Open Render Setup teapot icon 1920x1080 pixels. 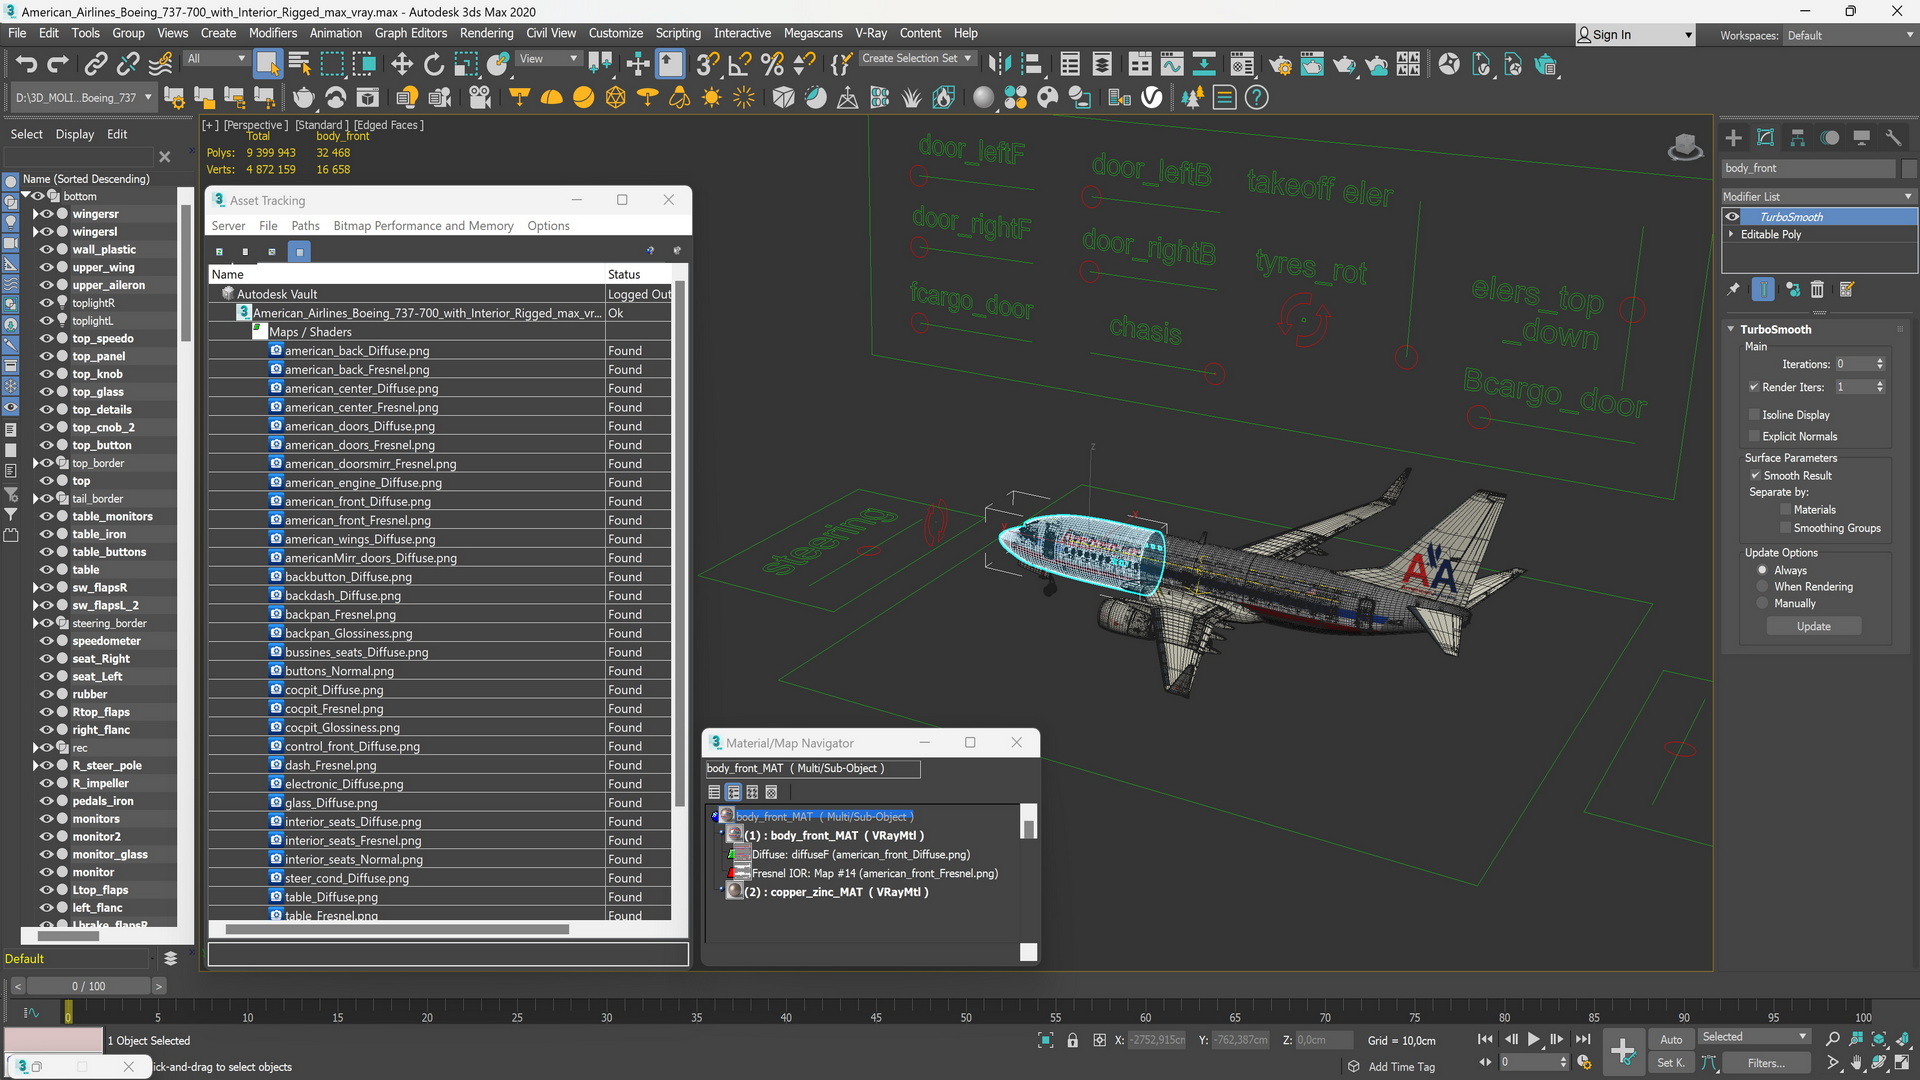(1280, 65)
